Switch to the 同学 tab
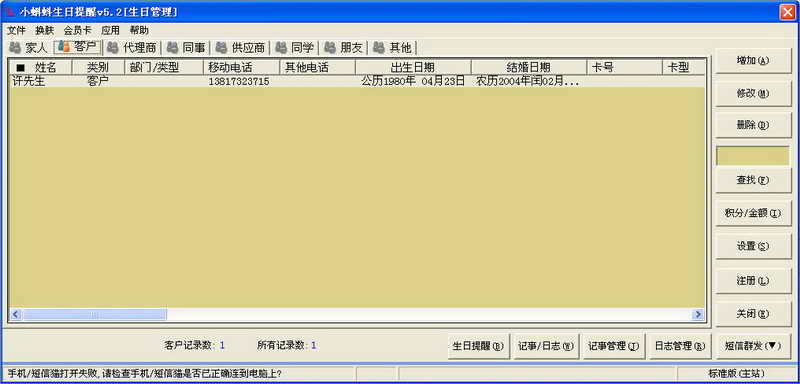 tap(295, 48)
